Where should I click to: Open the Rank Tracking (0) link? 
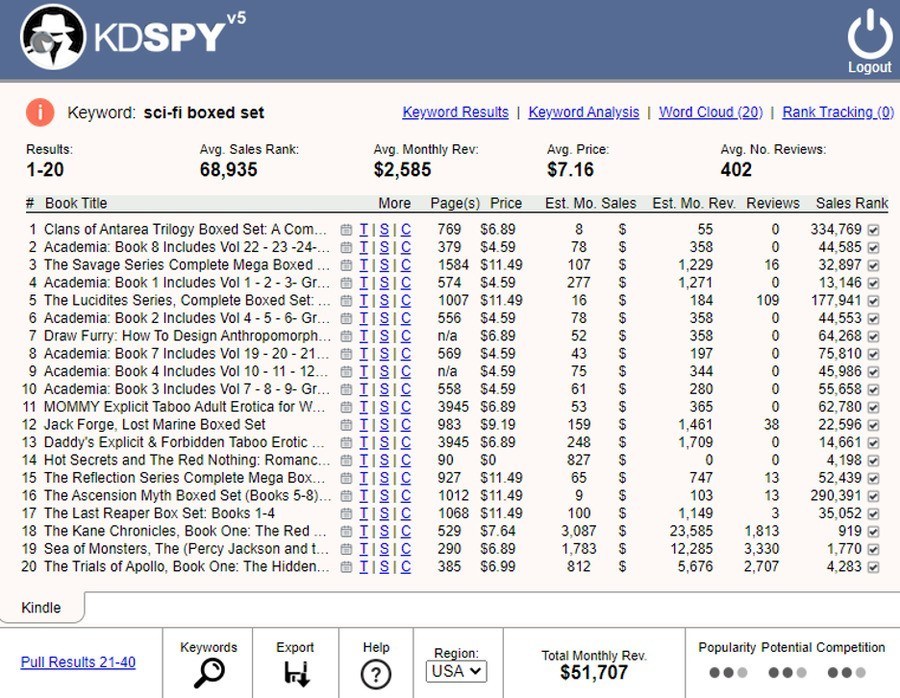pos(837,112)
